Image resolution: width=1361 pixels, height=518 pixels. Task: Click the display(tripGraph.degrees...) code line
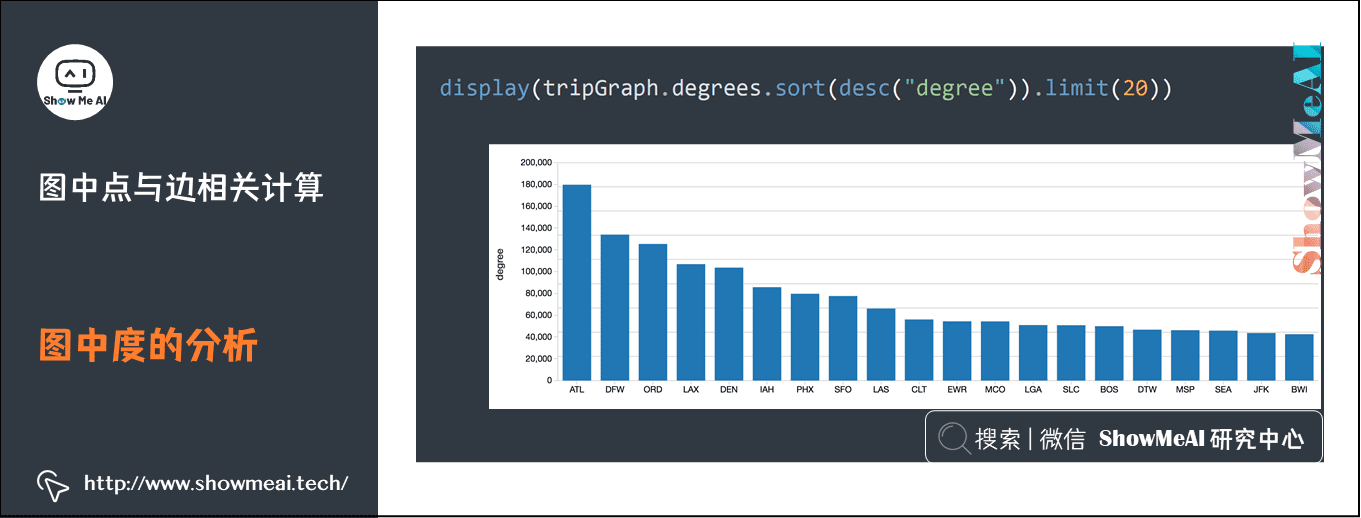tap(805, 88)
